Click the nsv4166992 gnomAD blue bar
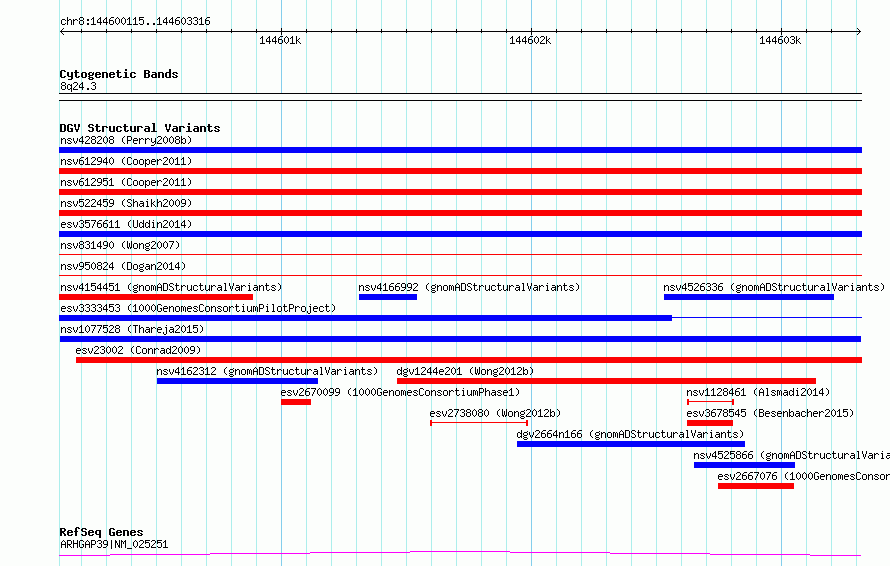 388,297
